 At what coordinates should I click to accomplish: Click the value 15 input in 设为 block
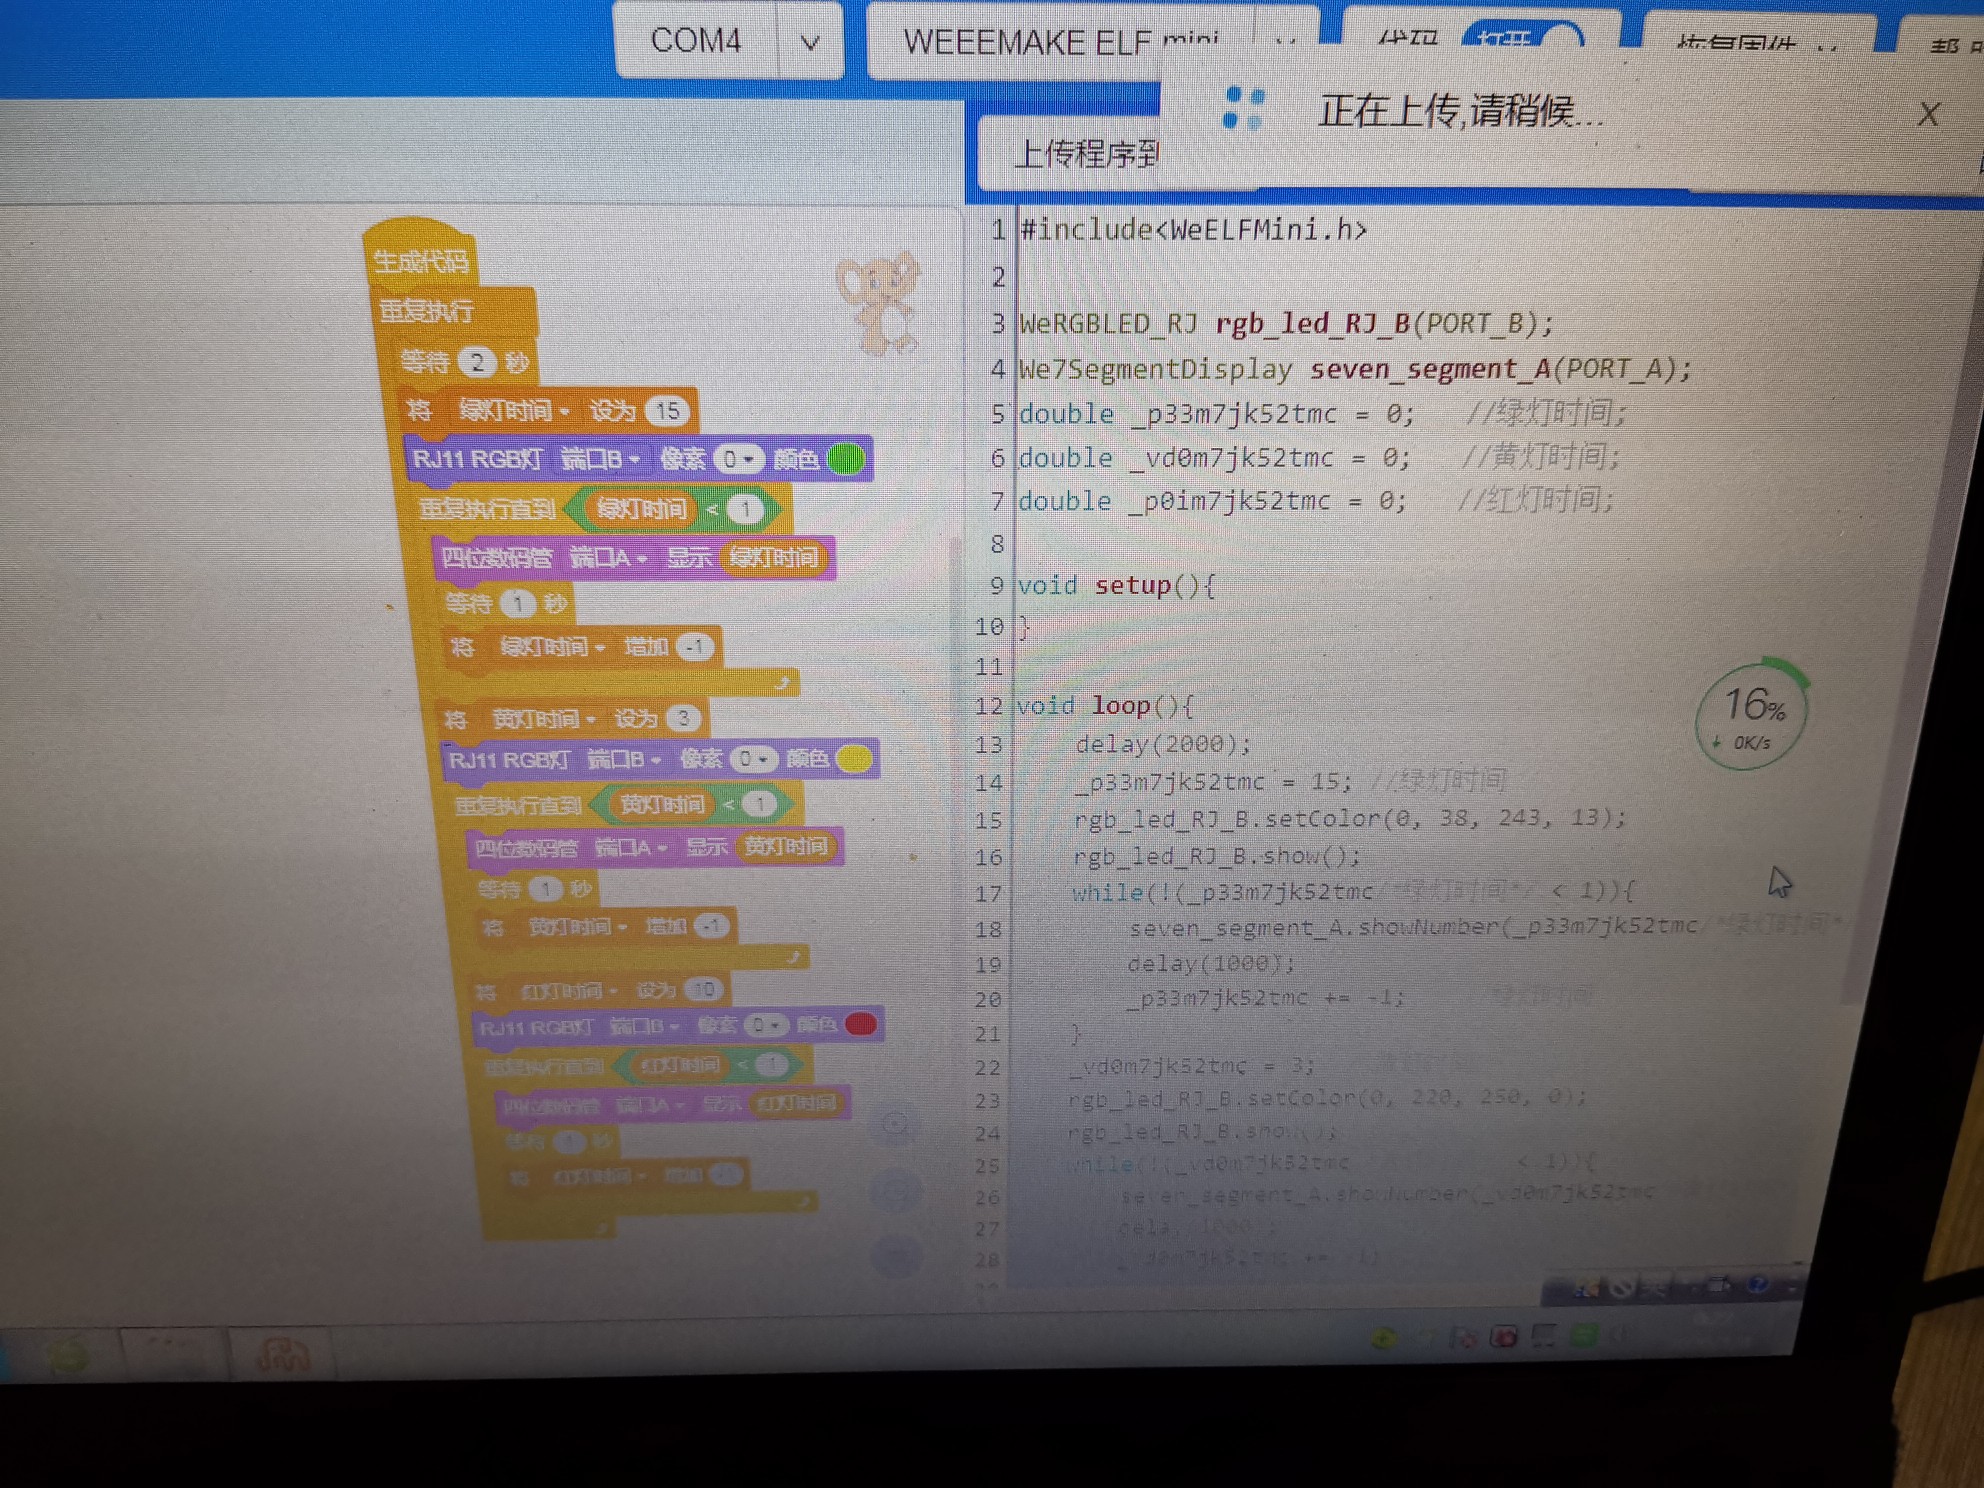point(667,411)
